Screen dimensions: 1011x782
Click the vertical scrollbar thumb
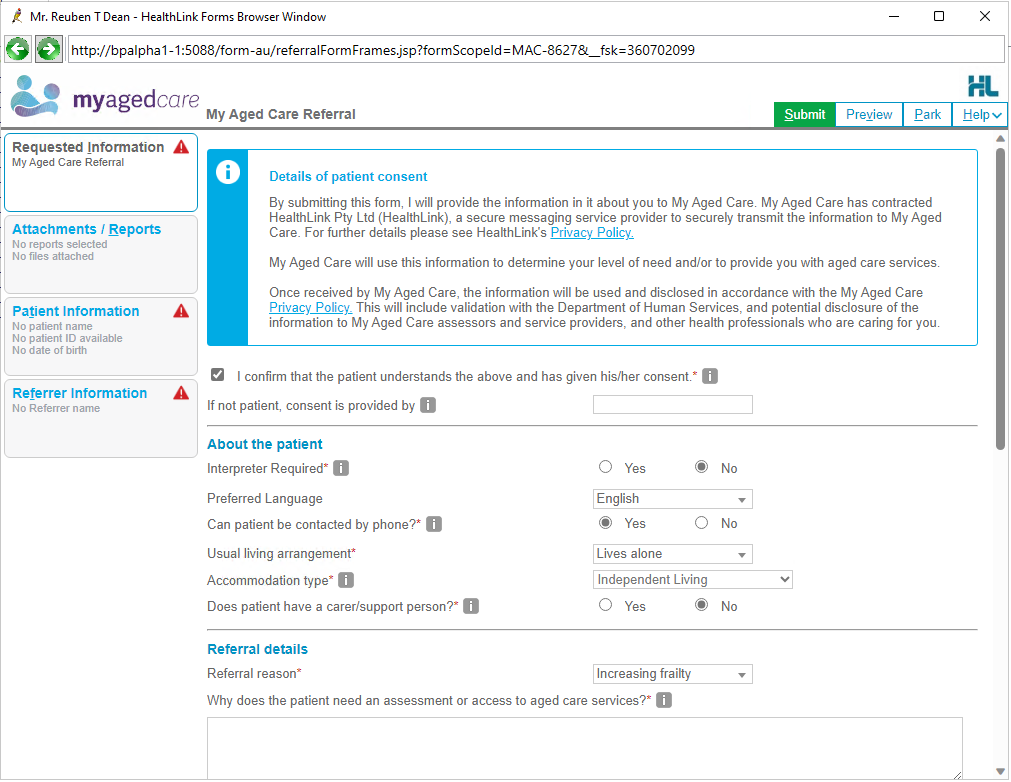tap(1000, 298)
